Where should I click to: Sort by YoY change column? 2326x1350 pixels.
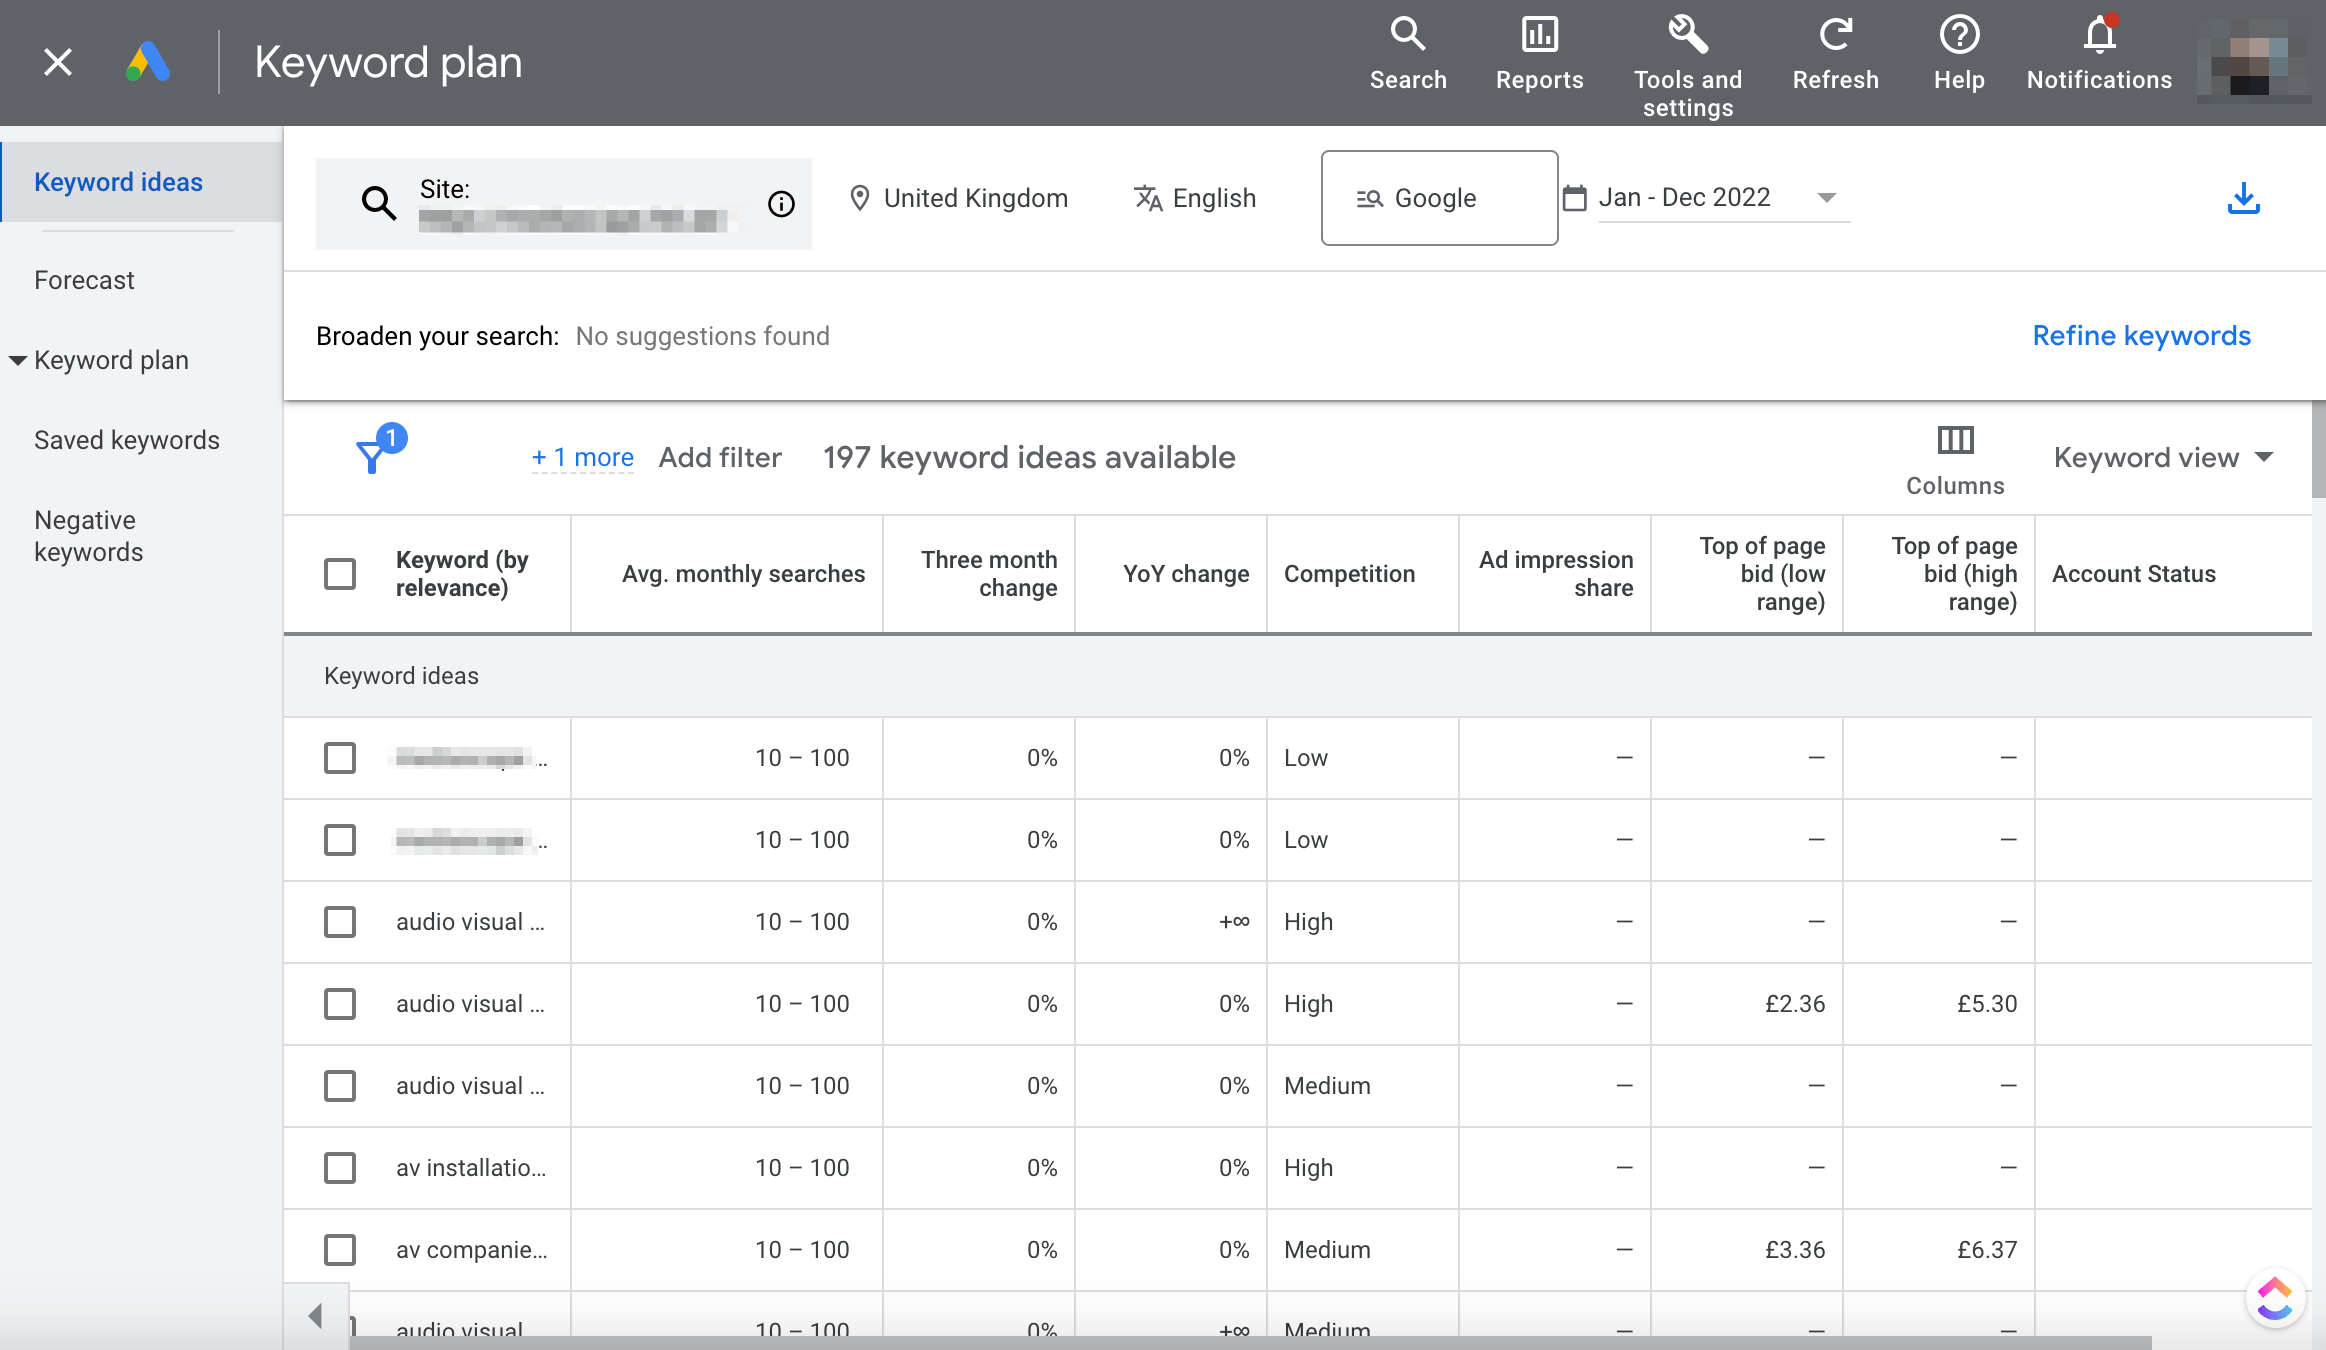(1186, 574)
